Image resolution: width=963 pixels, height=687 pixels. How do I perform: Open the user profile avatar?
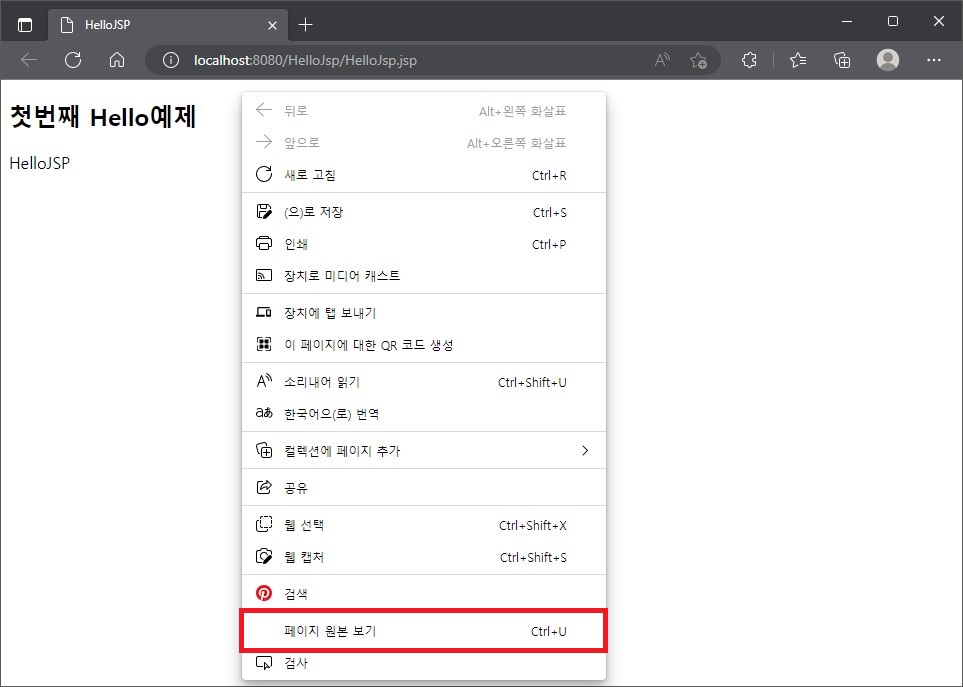[x=887, y=60]
